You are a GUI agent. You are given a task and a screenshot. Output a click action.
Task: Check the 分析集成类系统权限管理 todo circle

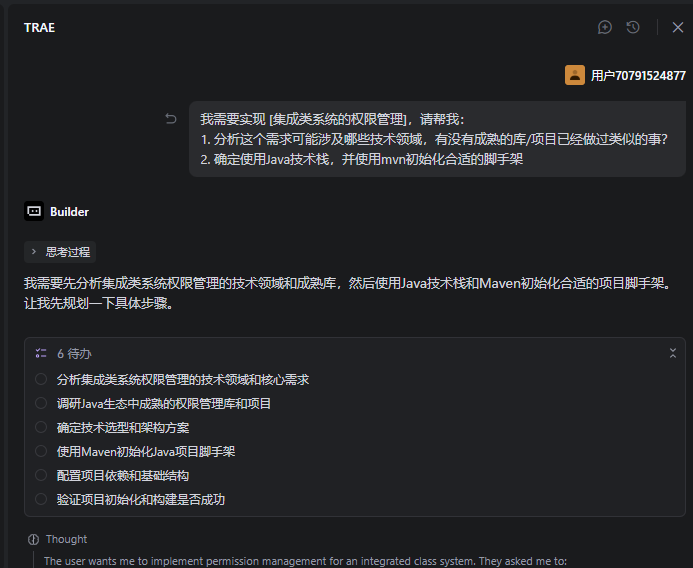click(41, 380)
